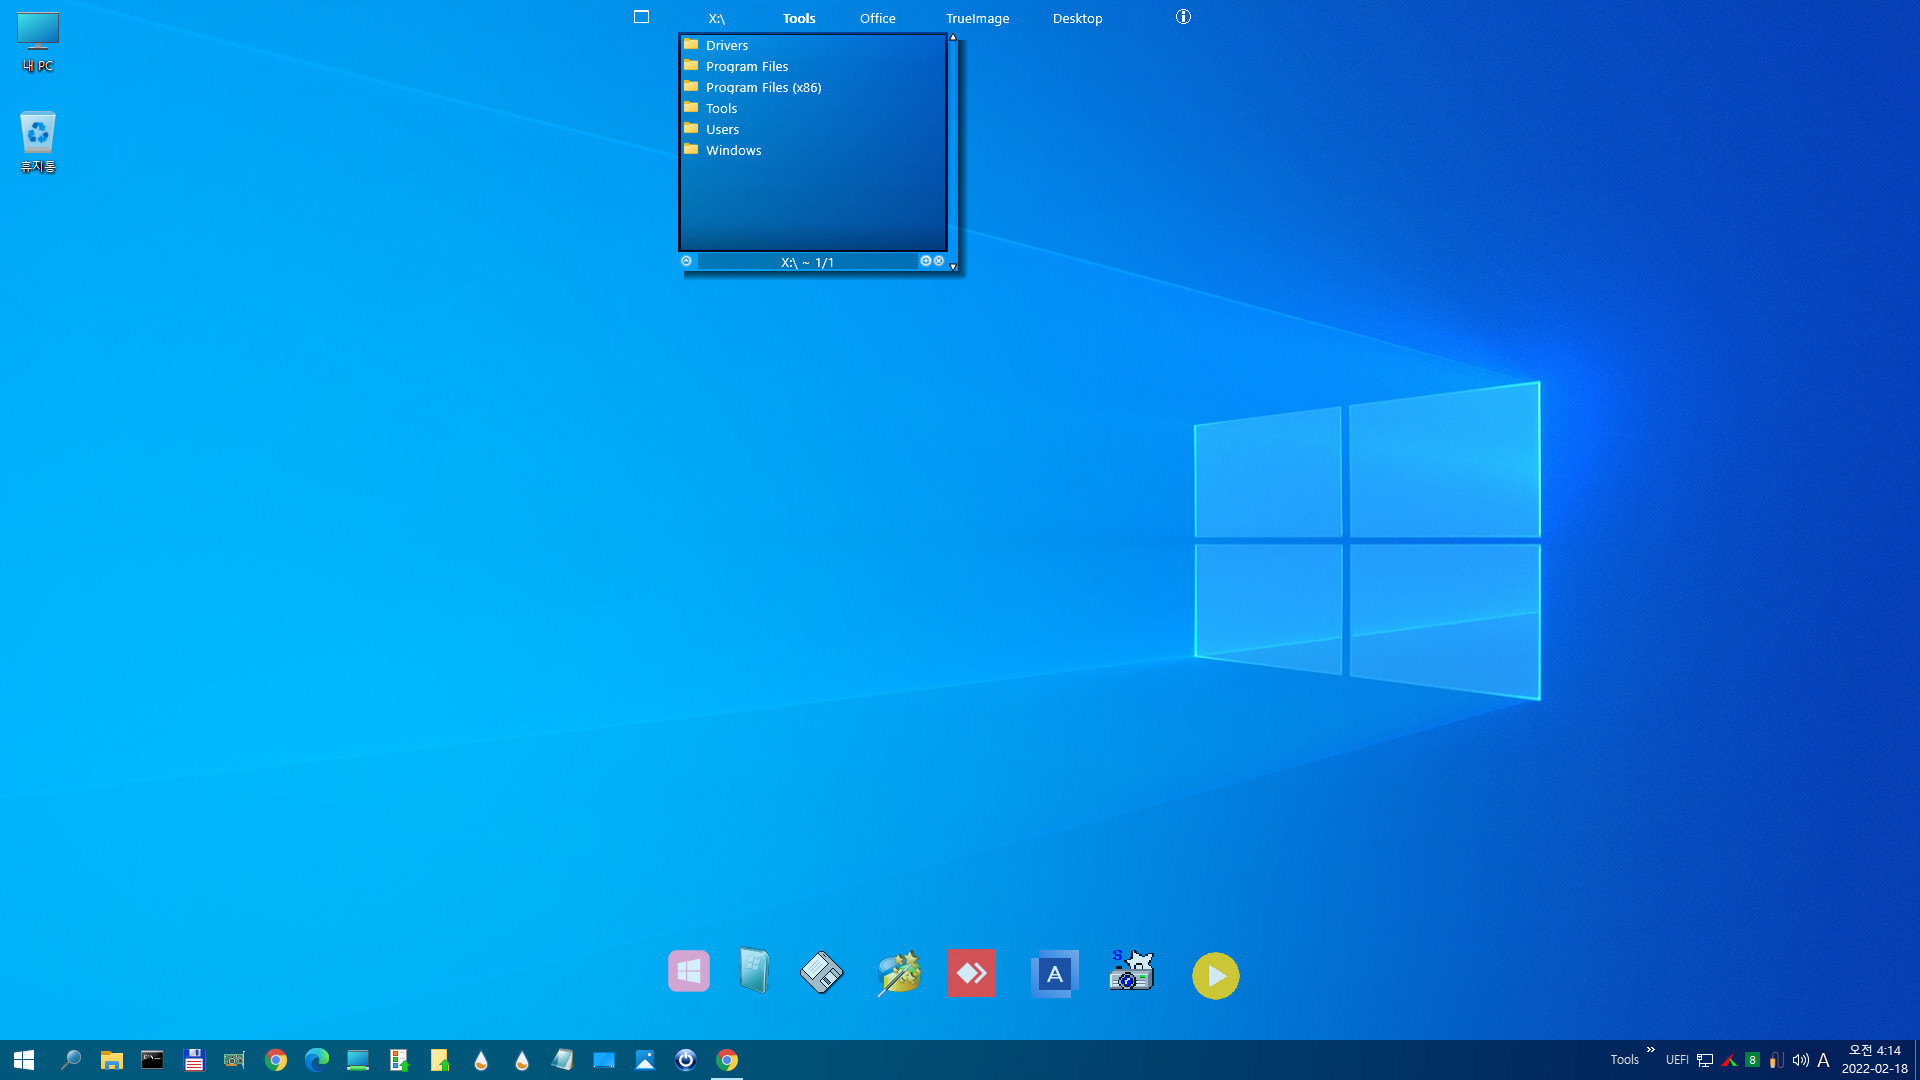Launch the yellow play button media player

[x=1216, y=976]
